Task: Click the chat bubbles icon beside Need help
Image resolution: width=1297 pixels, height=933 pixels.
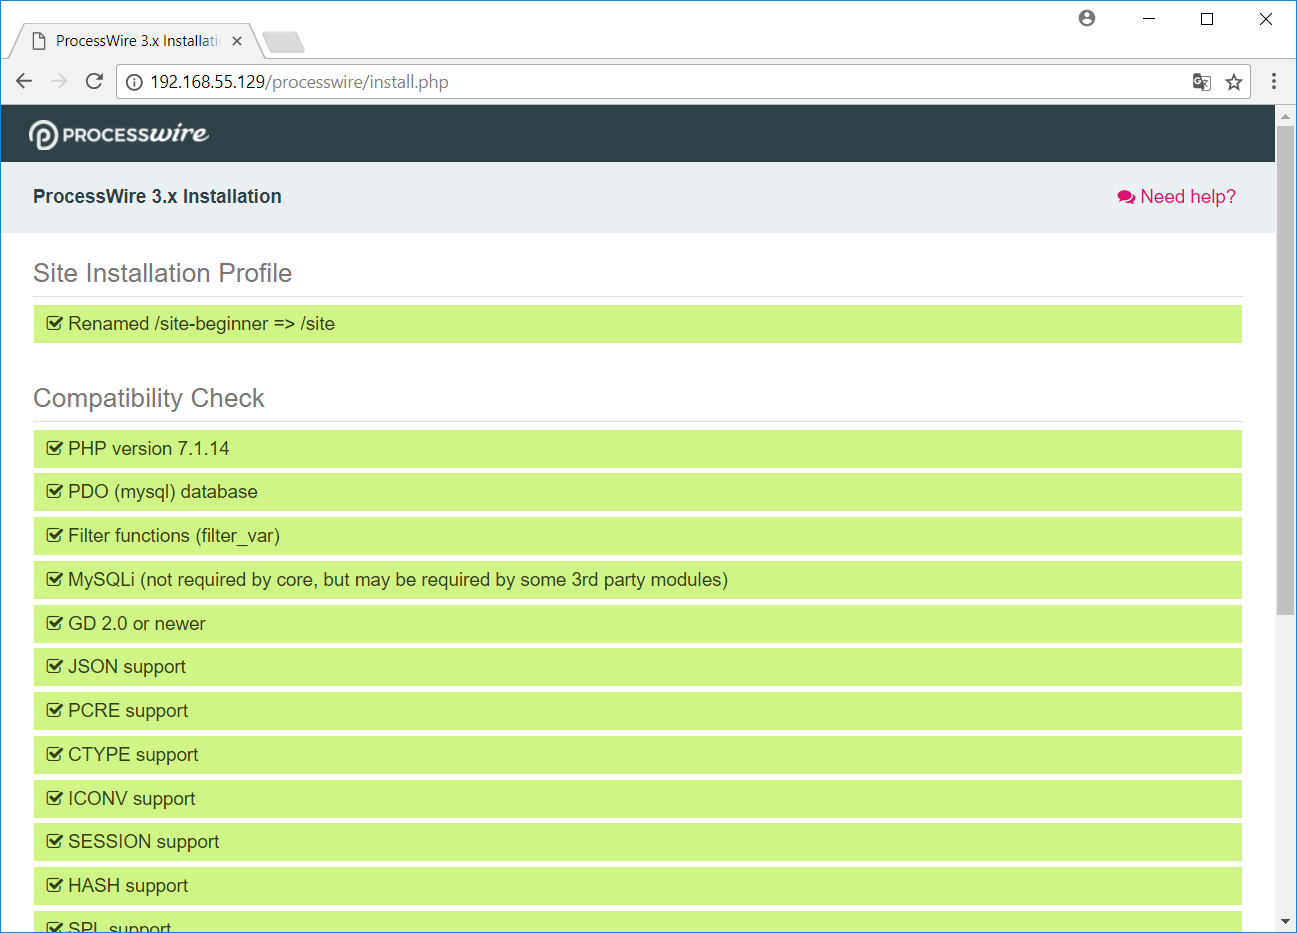Action: pos(1126,197)
